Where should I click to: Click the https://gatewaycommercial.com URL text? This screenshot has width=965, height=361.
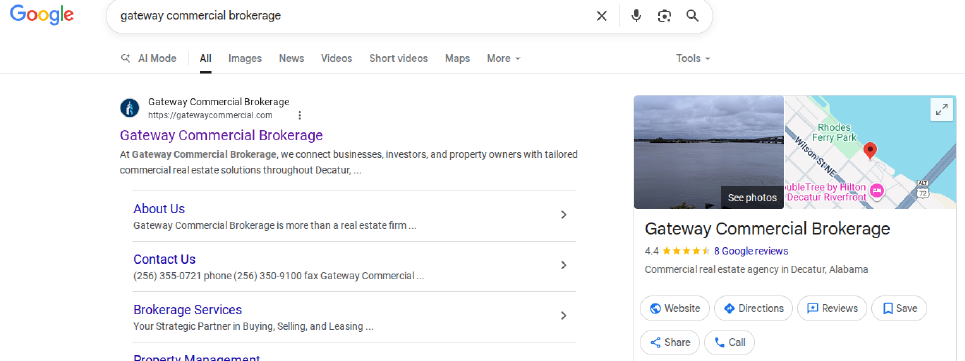pos(210,115)
